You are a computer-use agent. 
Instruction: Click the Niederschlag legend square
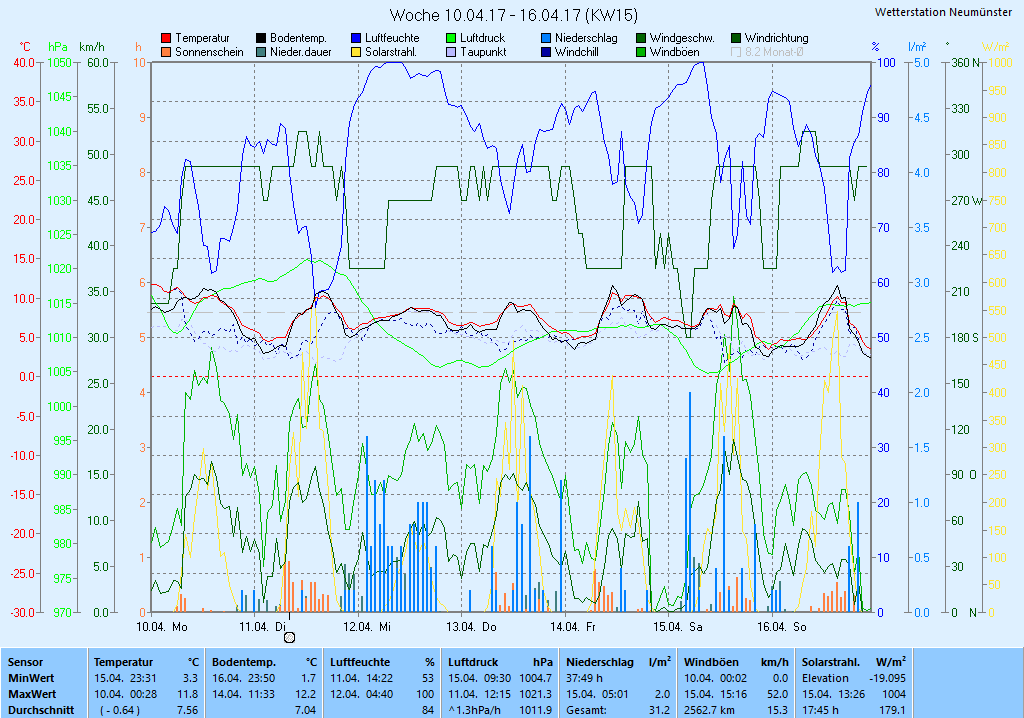click(546, 38)
